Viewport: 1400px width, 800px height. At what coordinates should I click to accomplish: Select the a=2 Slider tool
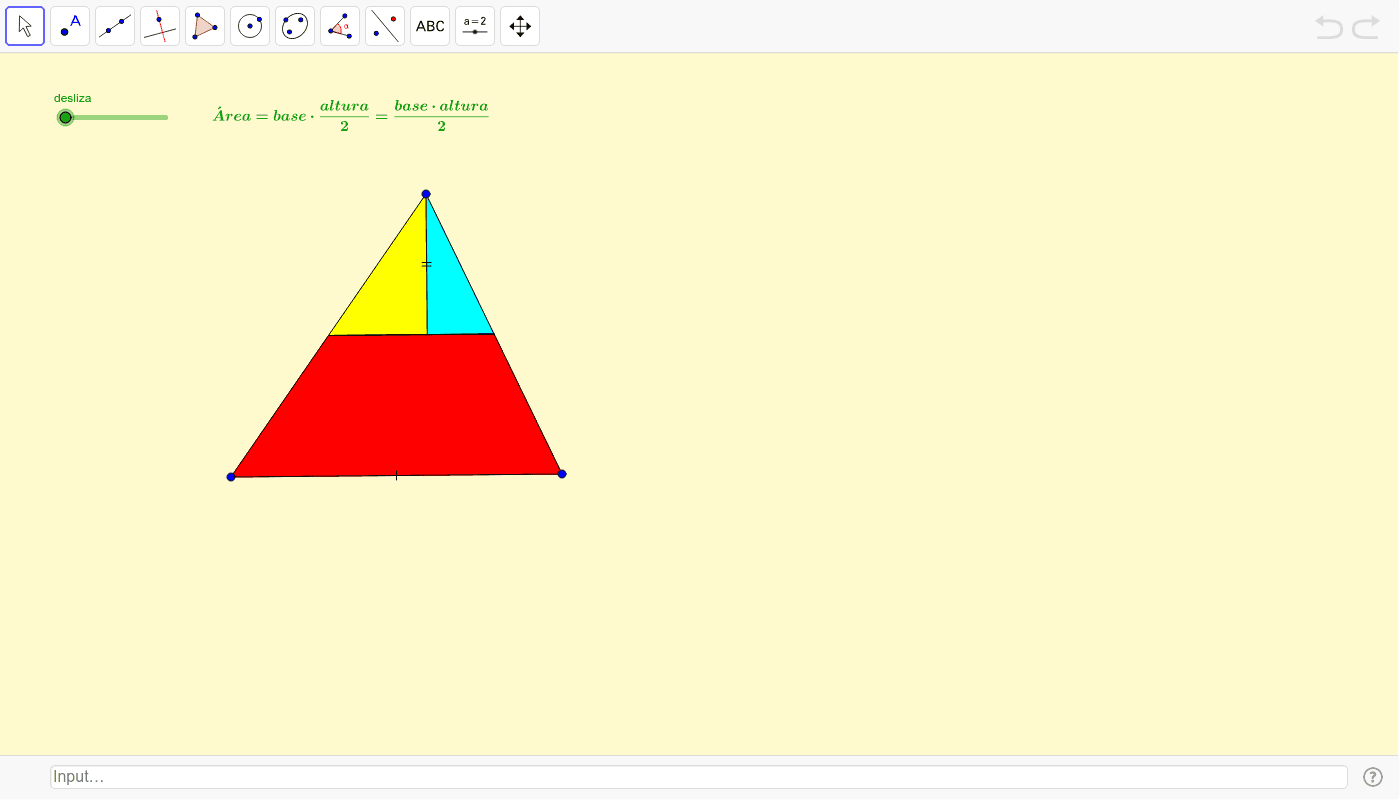coord(475,26)
